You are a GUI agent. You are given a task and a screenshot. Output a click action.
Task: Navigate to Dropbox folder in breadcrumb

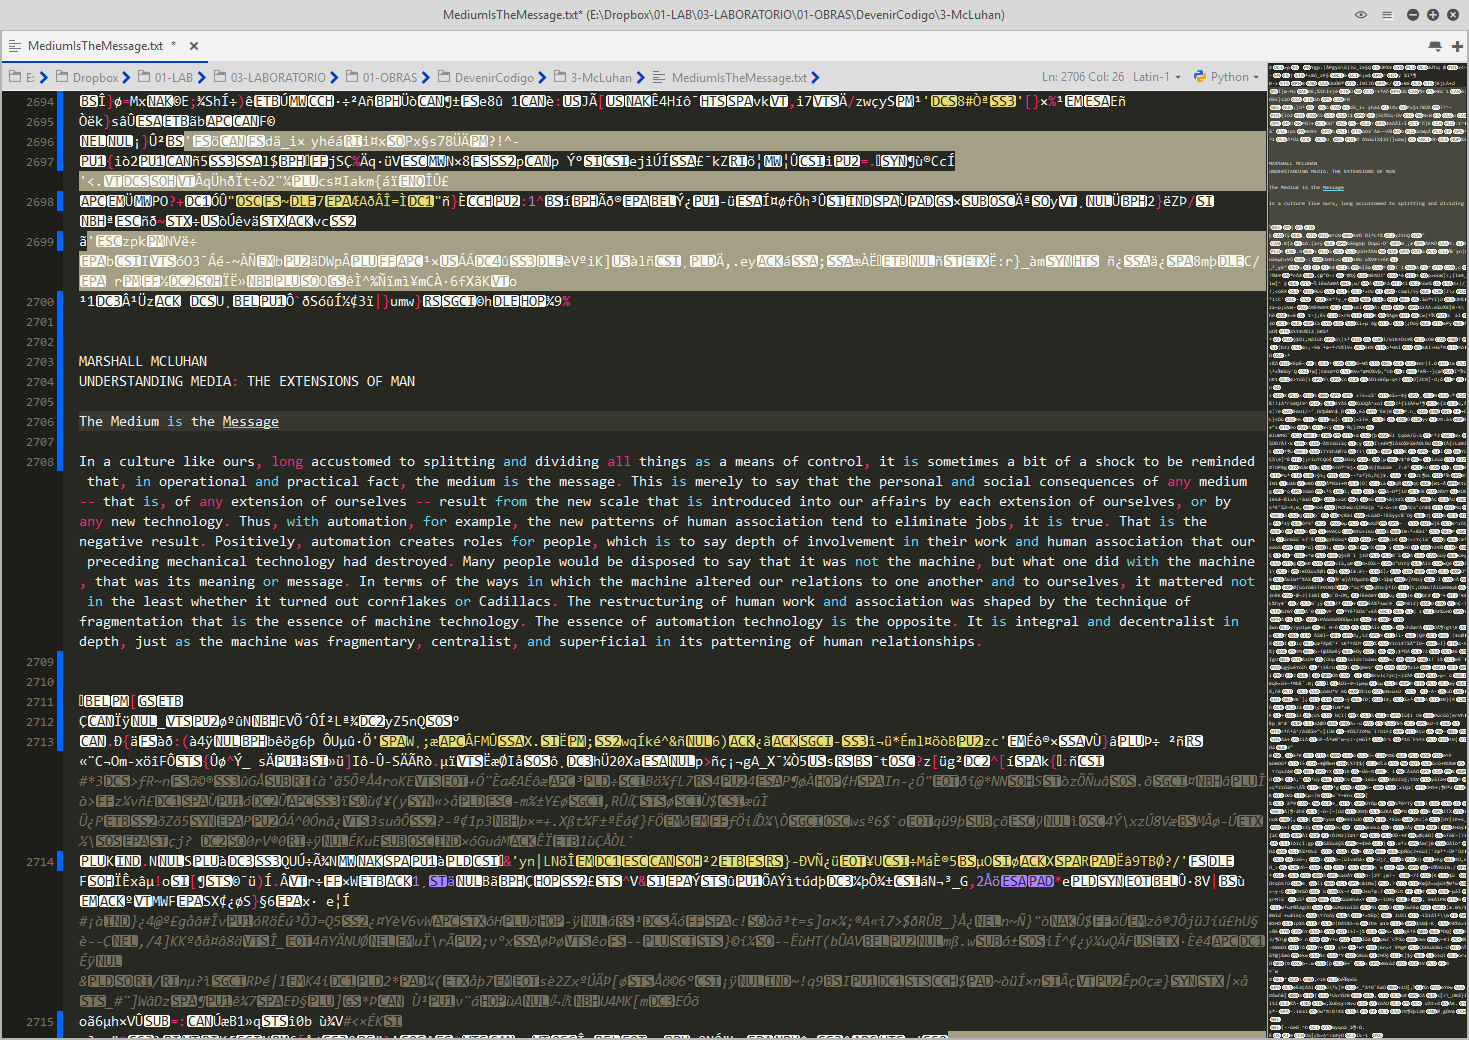tap(95, 77)
